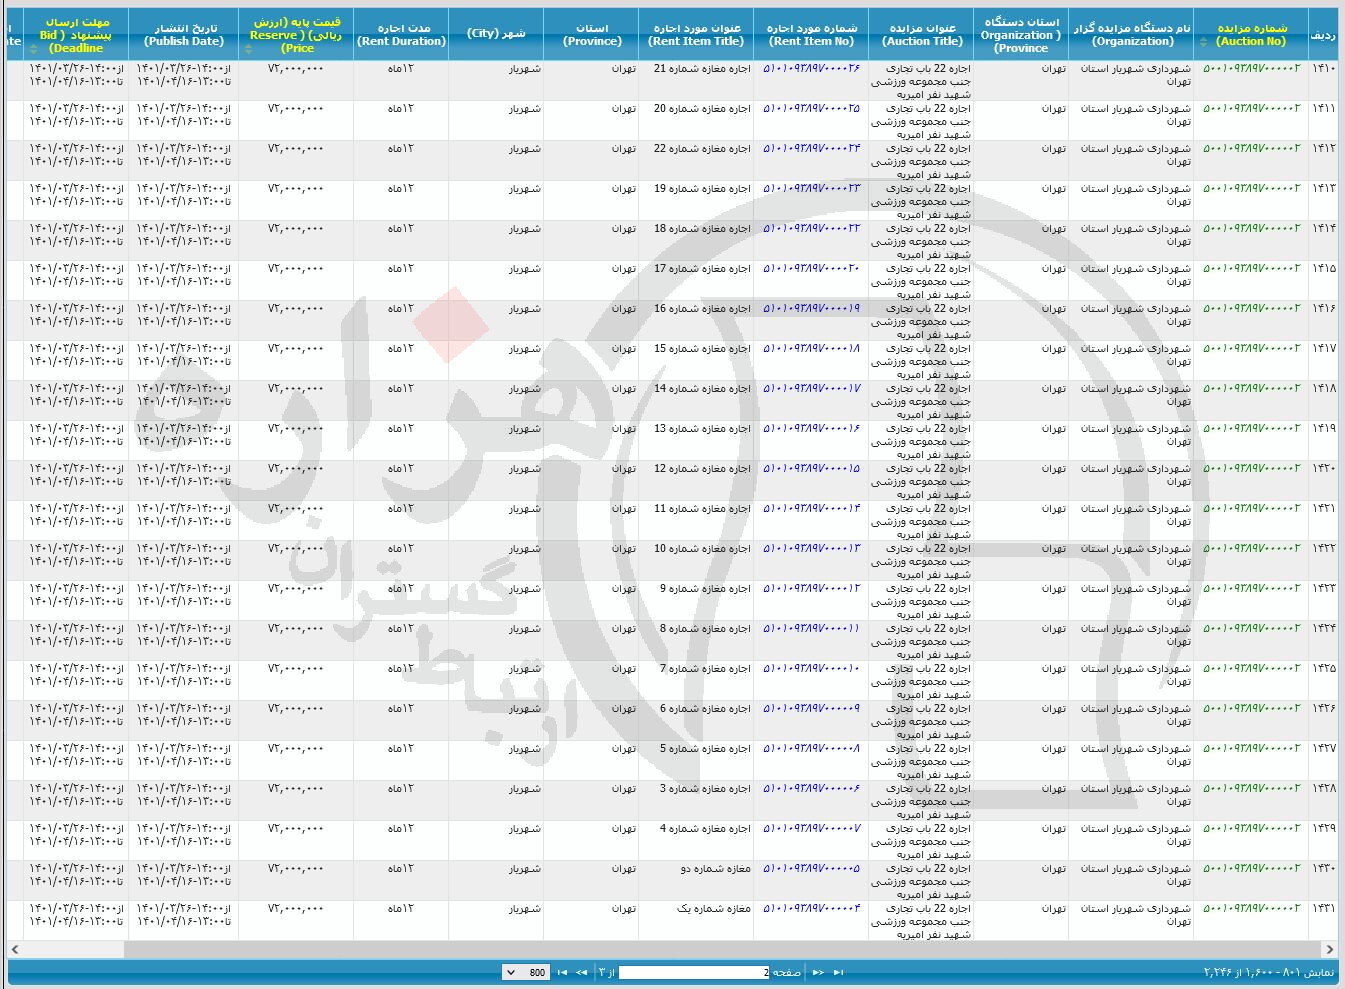This screenshot has width=1345, height=989.
Task: Open rent item link for مغازه شماره دو
Action: [x=811, y=869]
